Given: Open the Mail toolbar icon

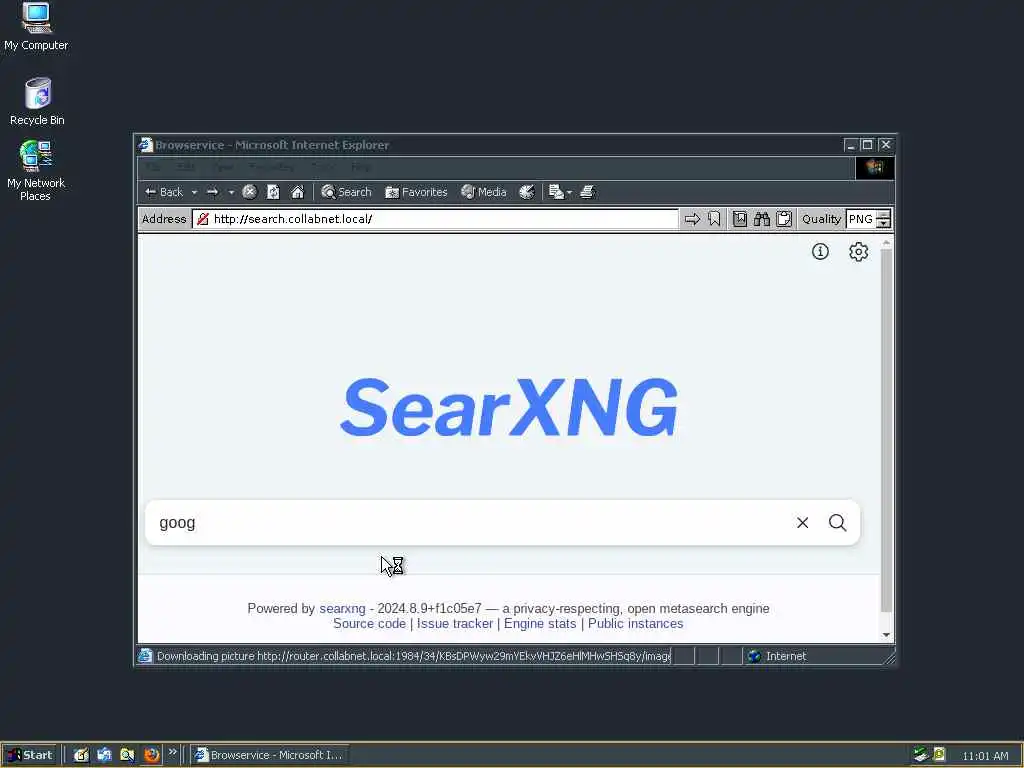Looking at the screenshot, I should [556, 192].
